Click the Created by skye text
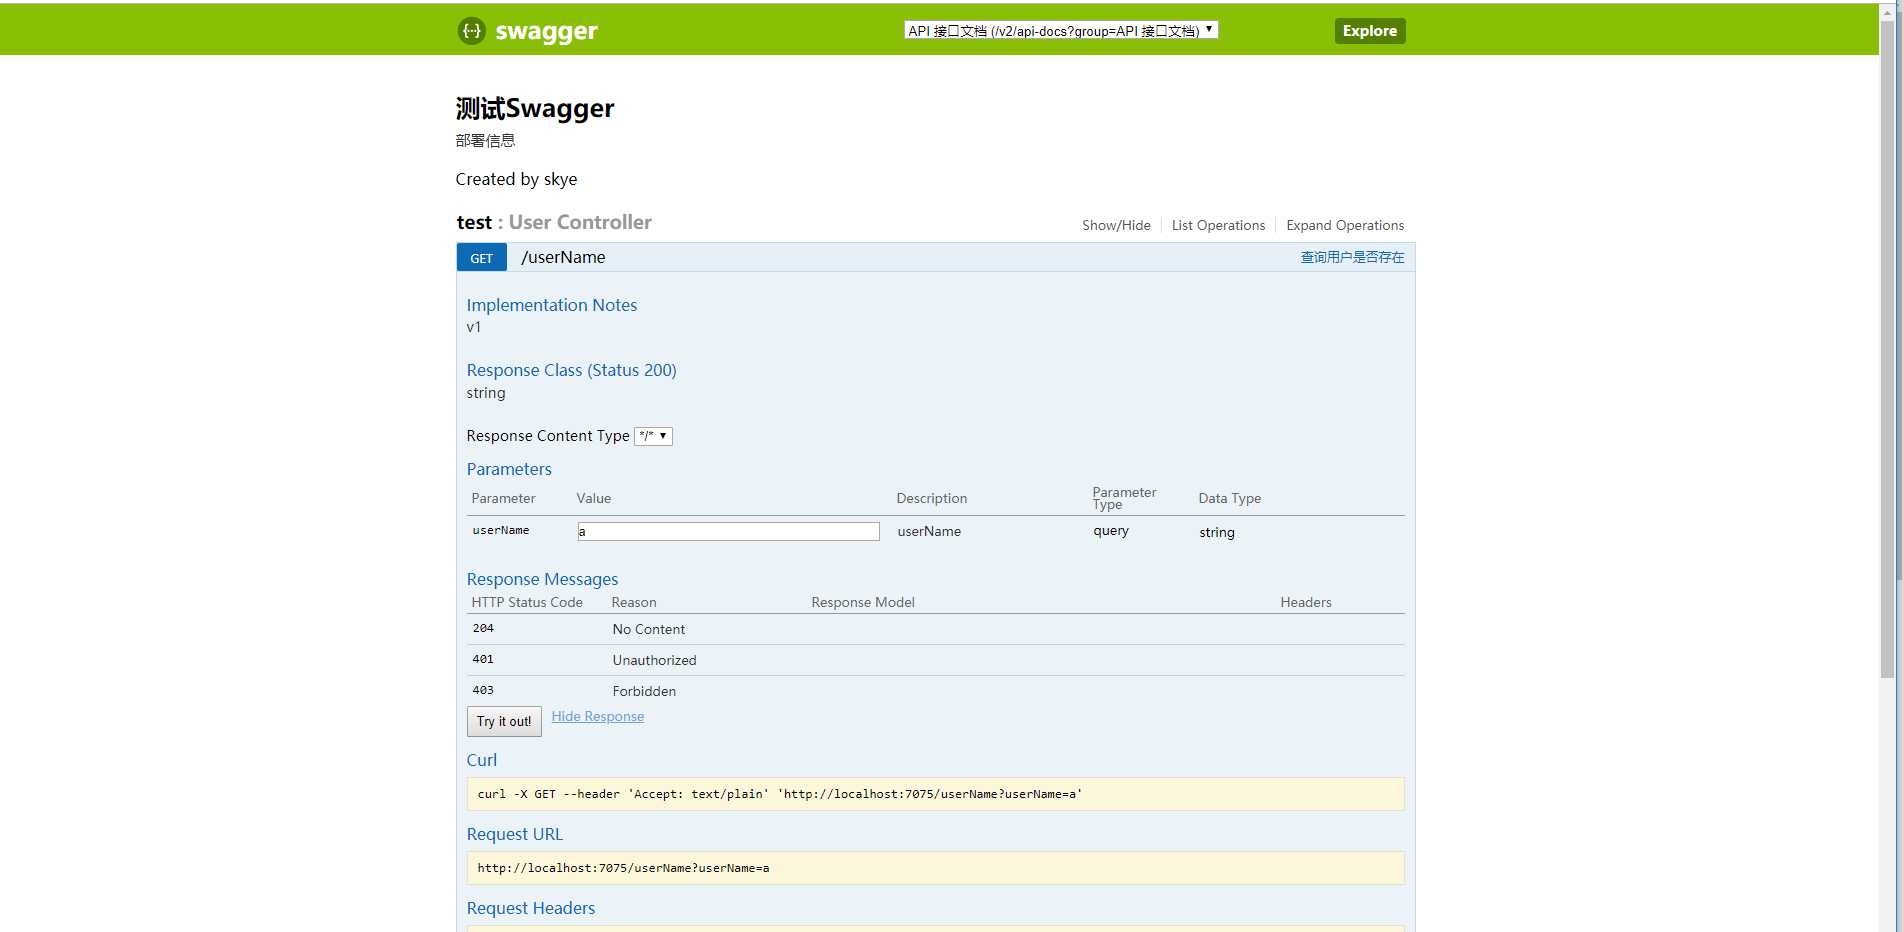 516,179
